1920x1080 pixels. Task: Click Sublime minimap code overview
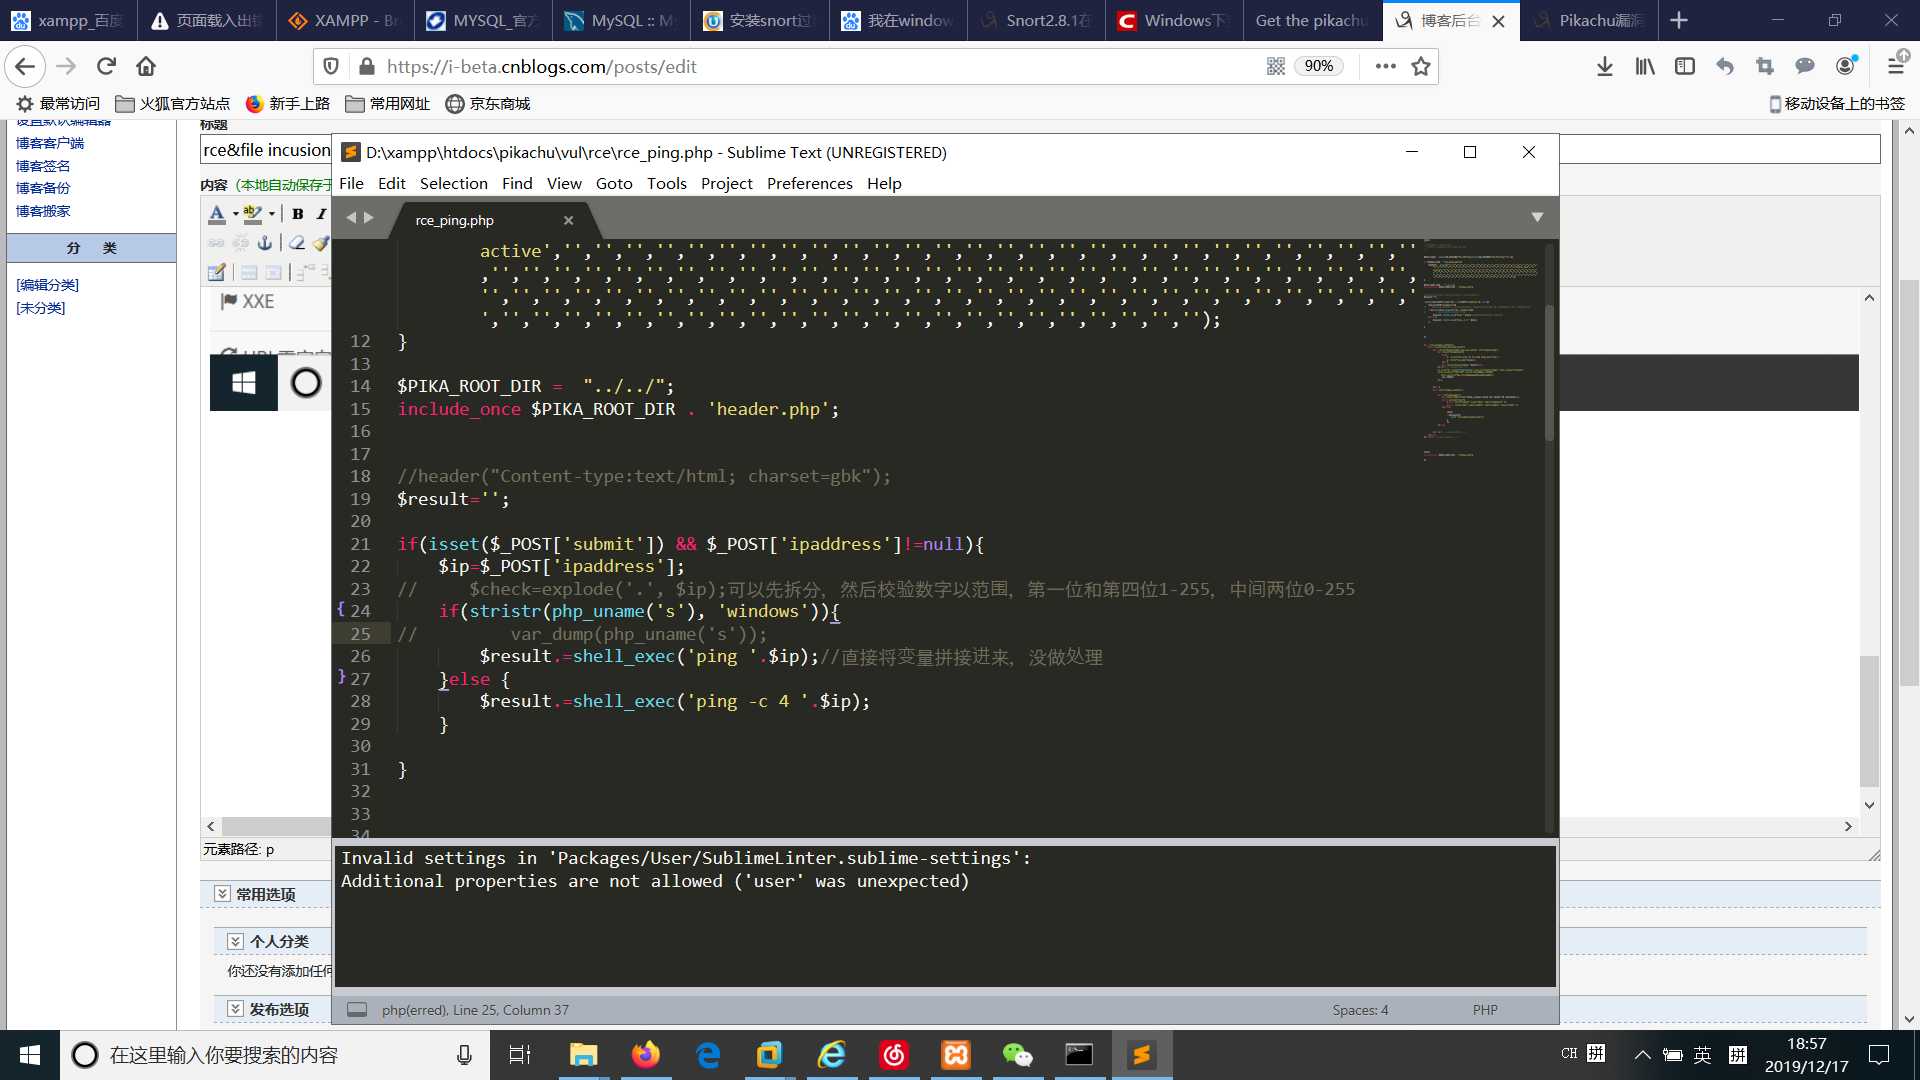1480,350
